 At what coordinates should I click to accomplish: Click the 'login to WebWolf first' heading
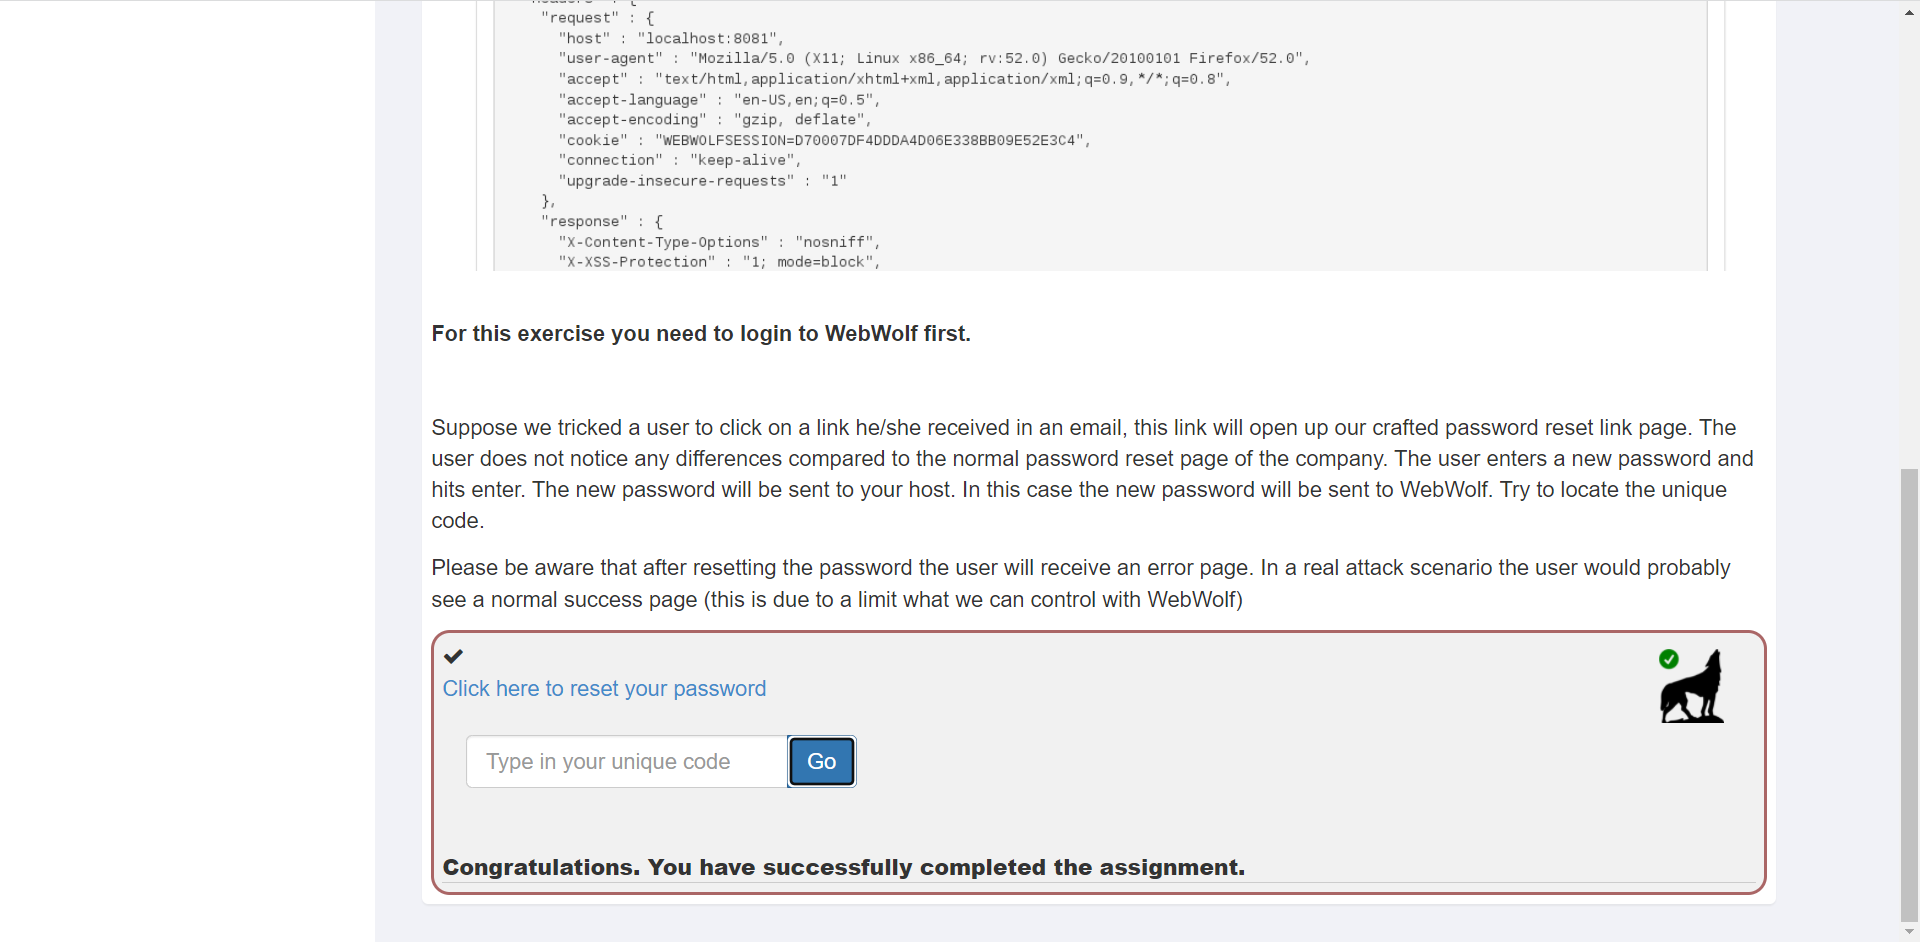(701, 334)
